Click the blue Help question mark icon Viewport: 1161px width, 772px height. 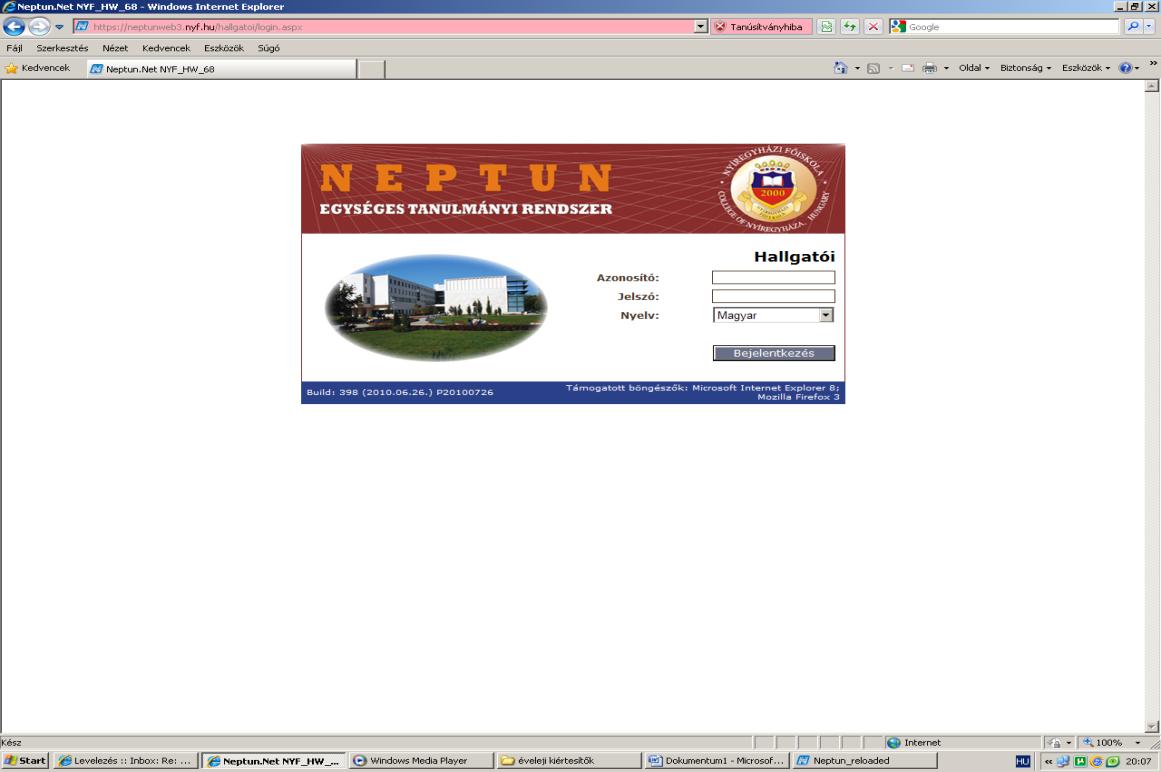pyautogui.click(x=1125, y=68)
